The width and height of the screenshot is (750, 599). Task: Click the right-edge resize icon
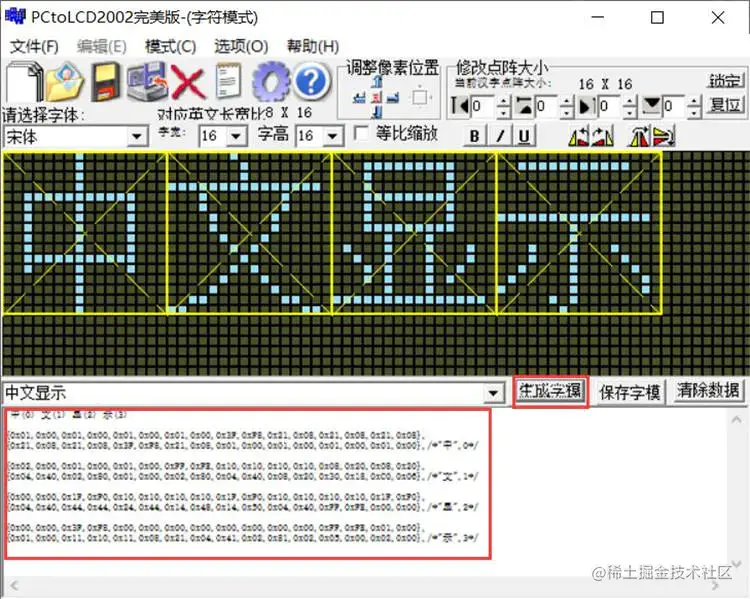point(587,106)
